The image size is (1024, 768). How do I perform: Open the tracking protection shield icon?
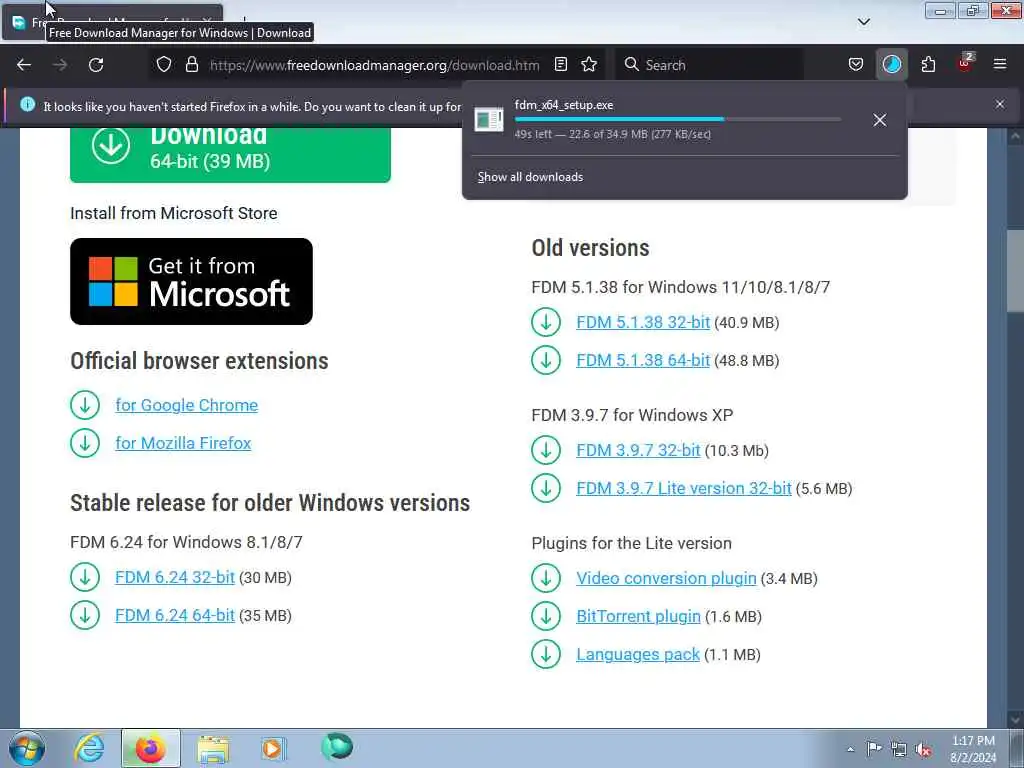[164, 65]
